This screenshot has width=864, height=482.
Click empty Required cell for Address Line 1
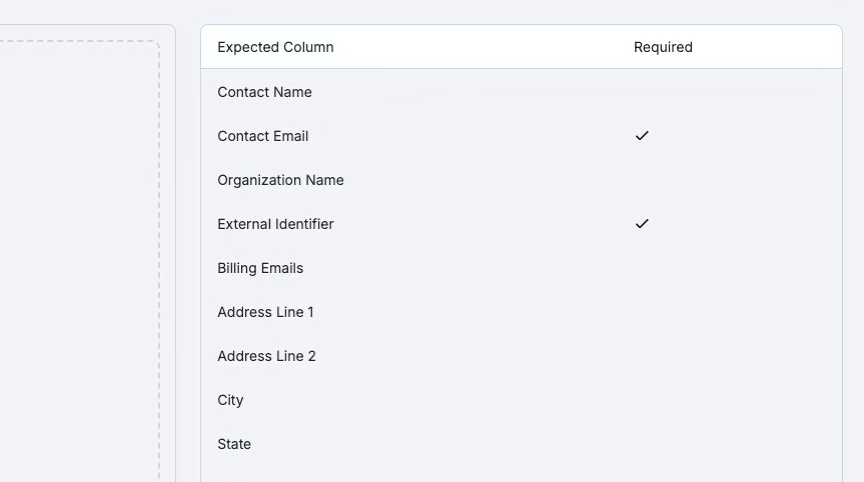point(642,312)
